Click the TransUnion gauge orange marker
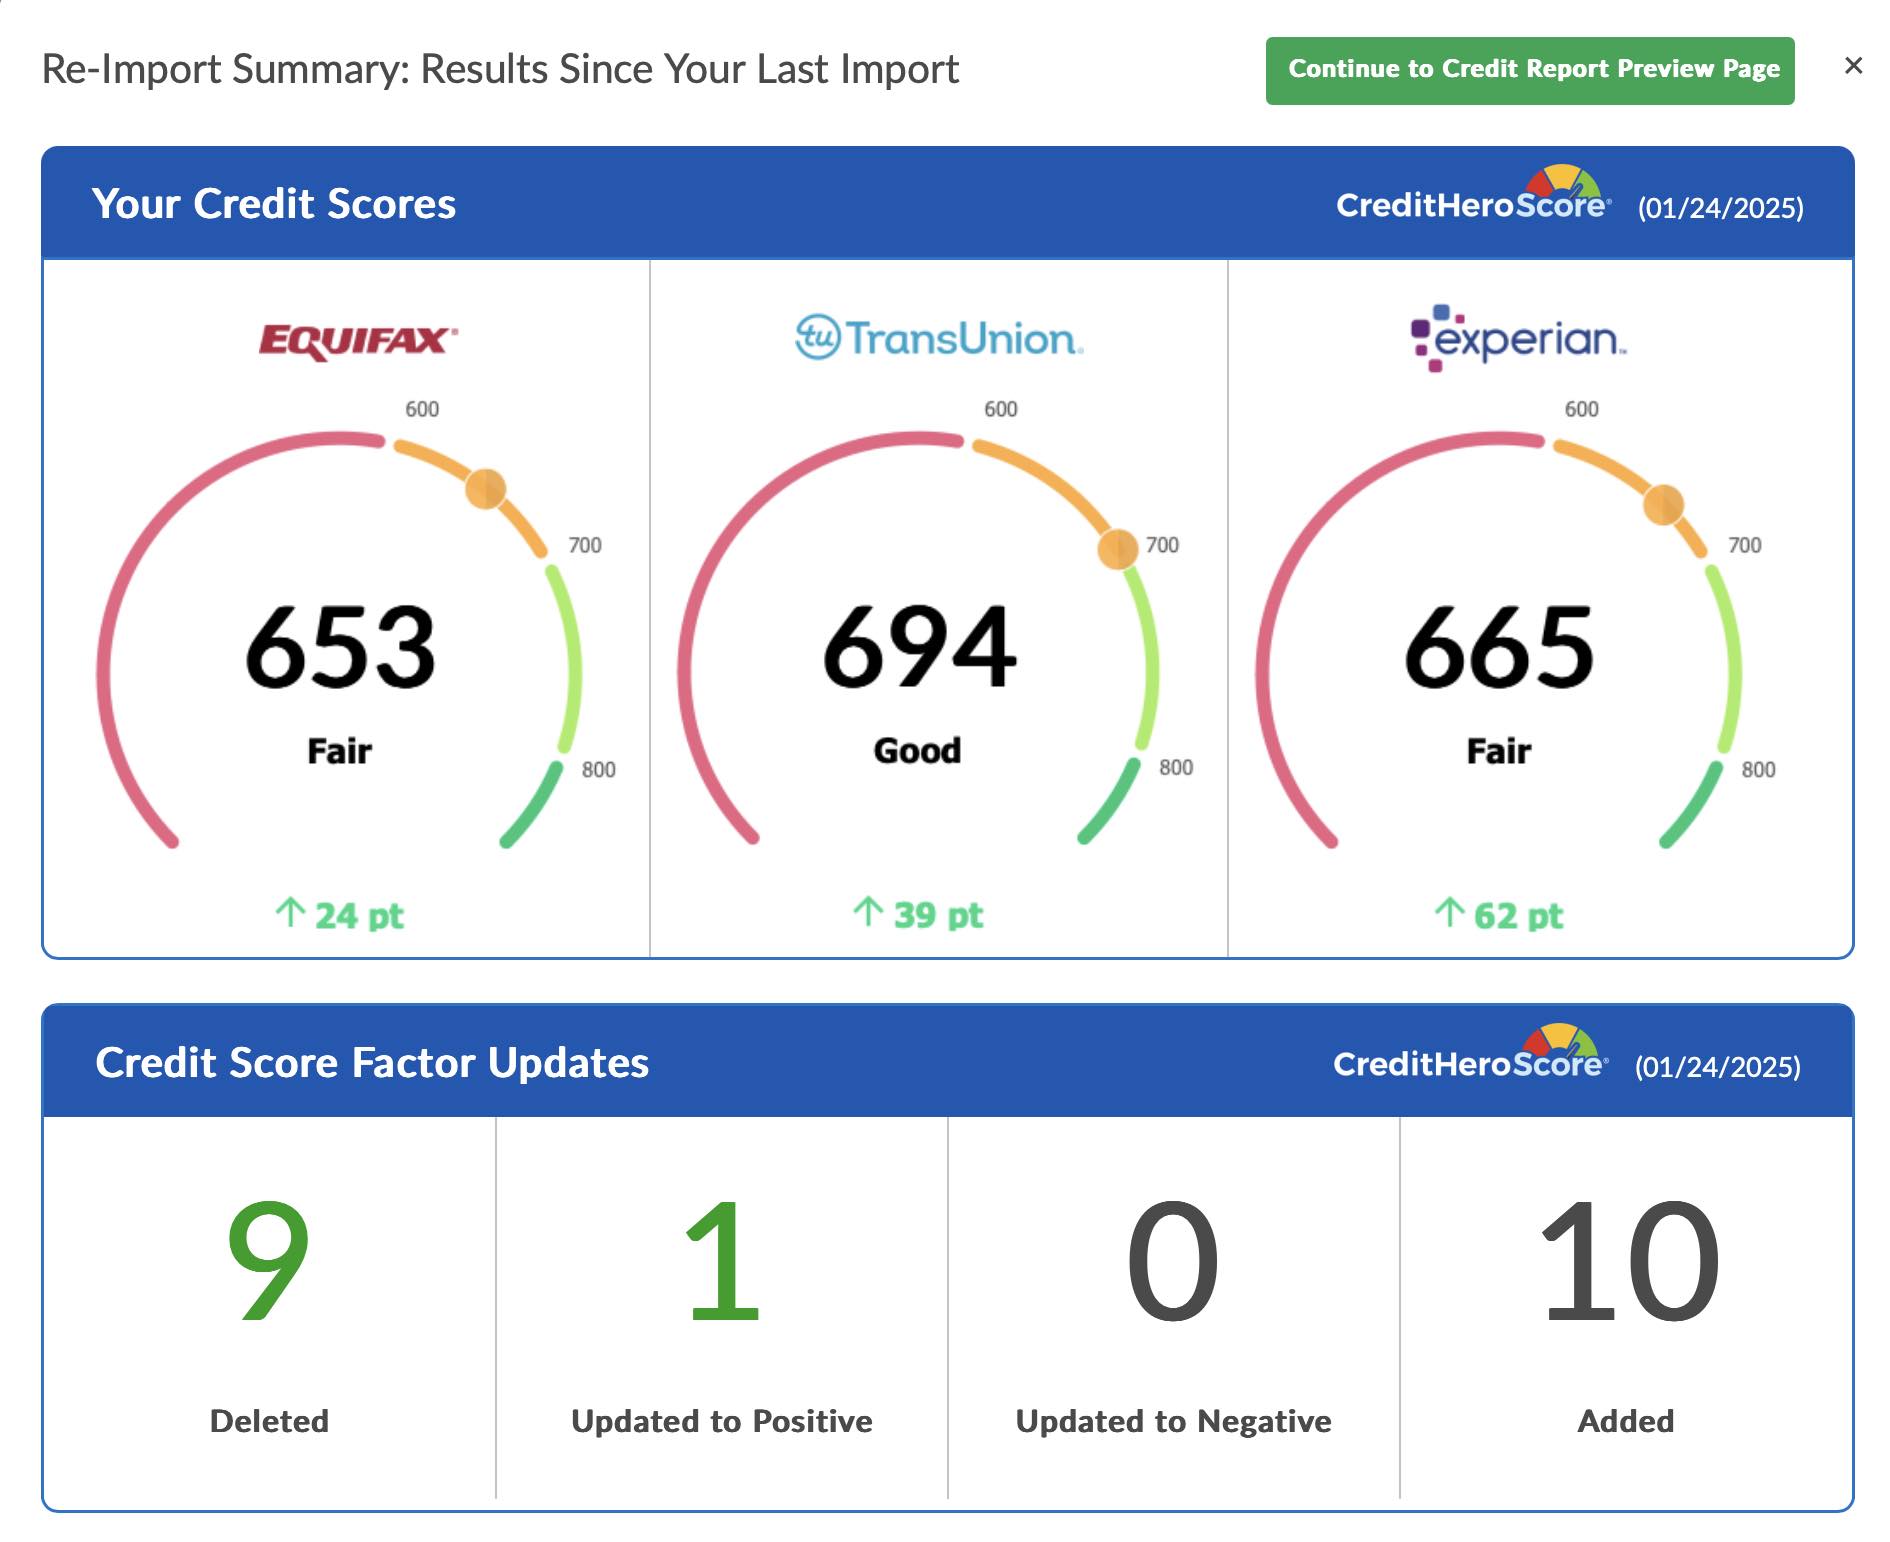Screen dimensions: 1890x1542 click(1117, 549)
